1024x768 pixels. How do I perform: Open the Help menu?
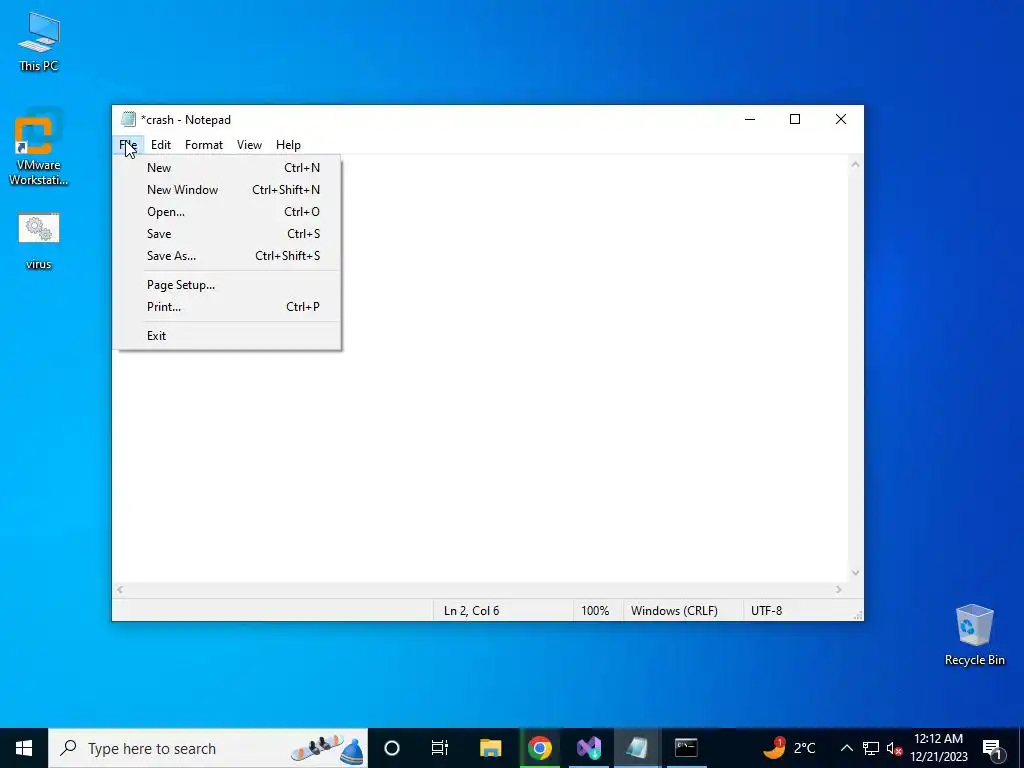click(288, 145)
